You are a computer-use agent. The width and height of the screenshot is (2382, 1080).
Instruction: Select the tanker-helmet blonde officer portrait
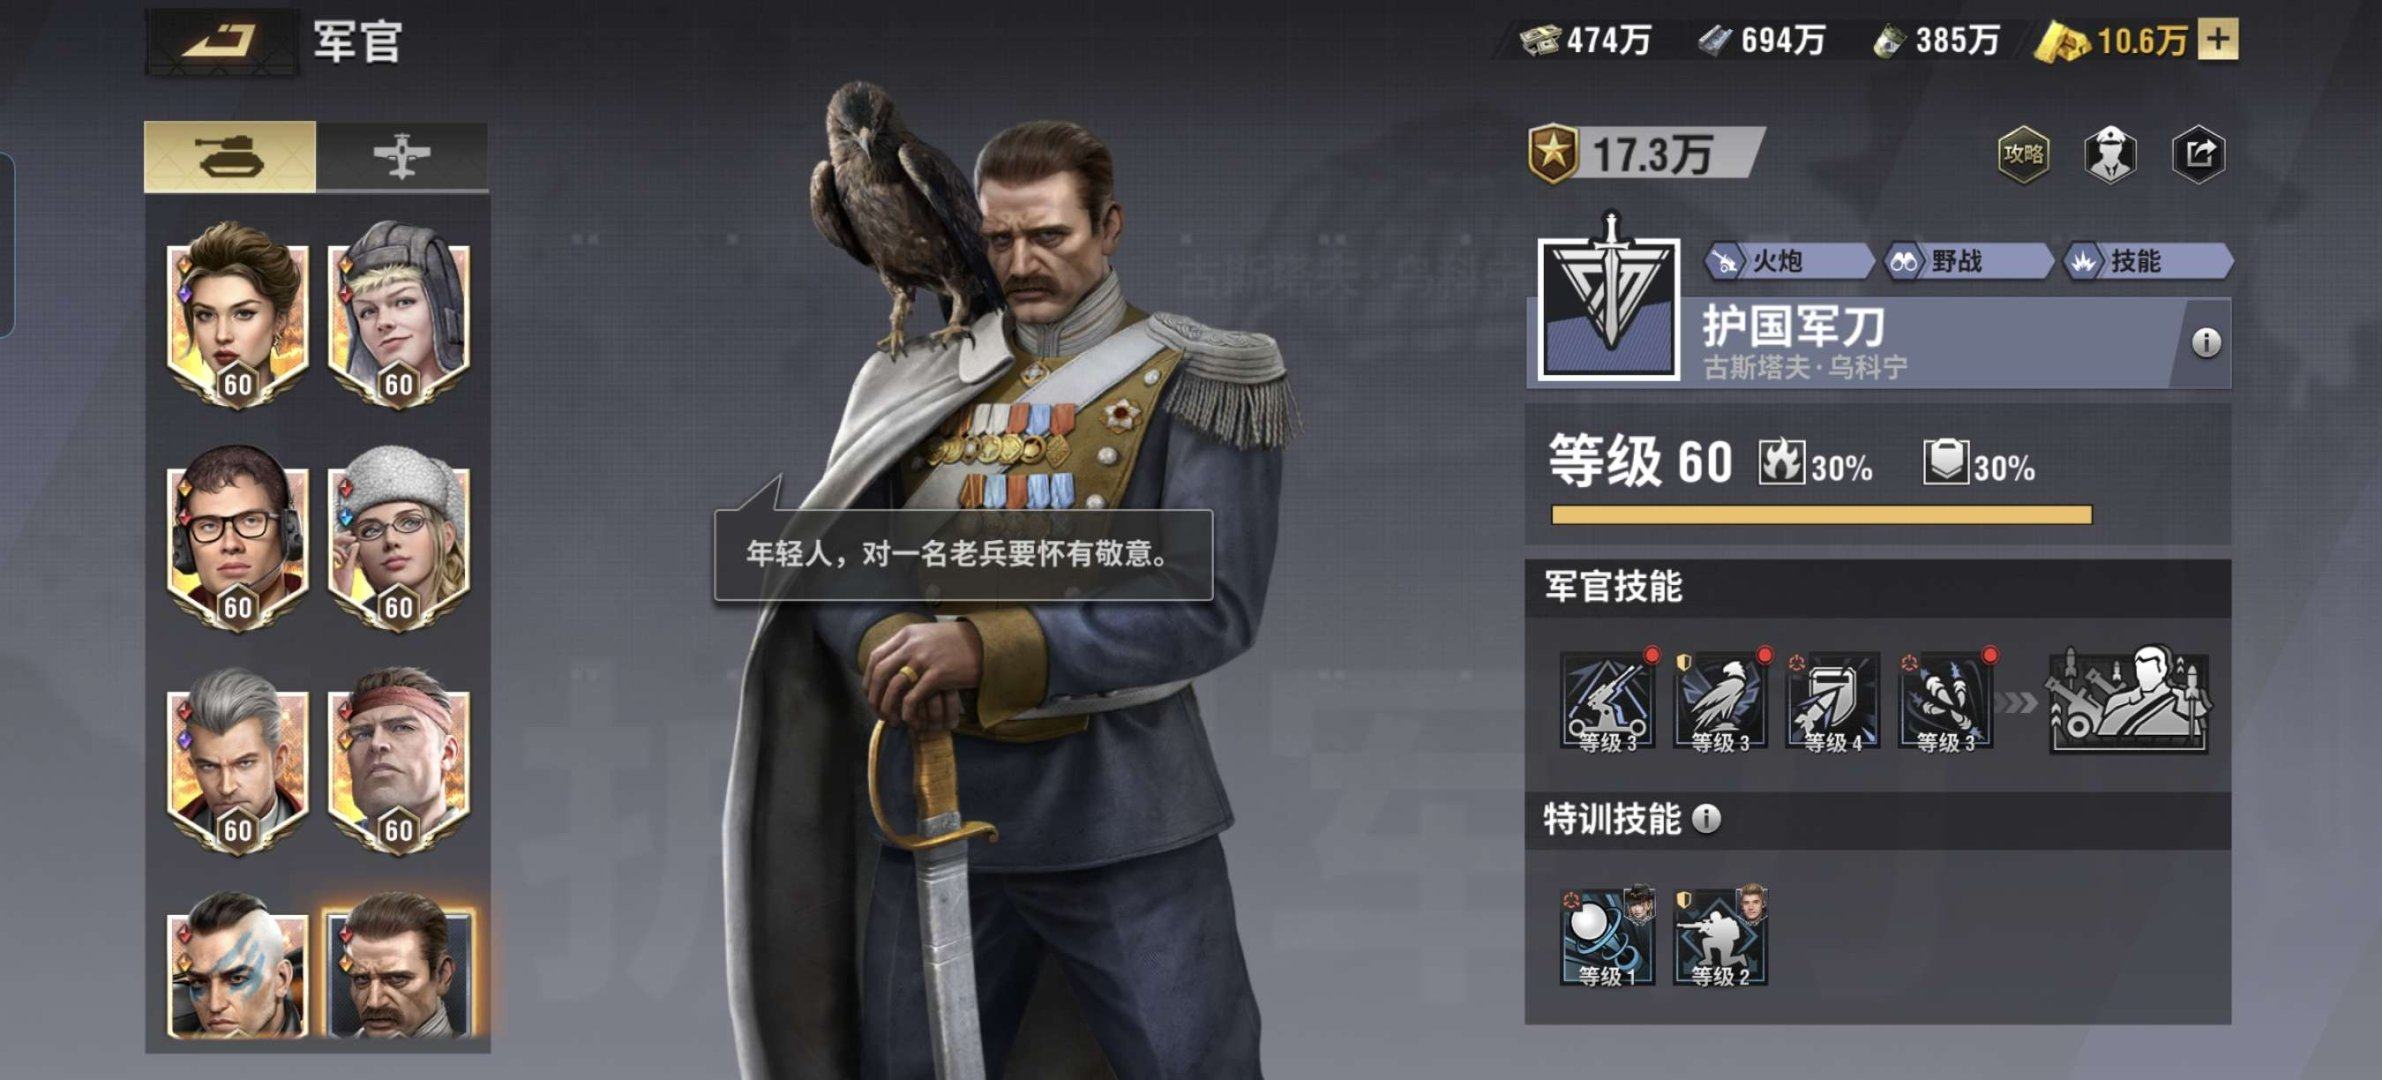(398, 314)
